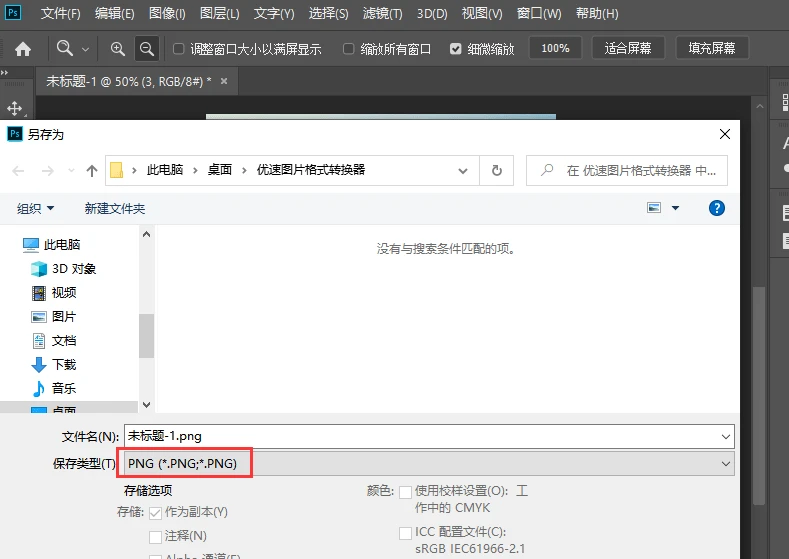Open the 滤镜(T) menu
This screenshot has height=559, width=789.
point(382,14)
